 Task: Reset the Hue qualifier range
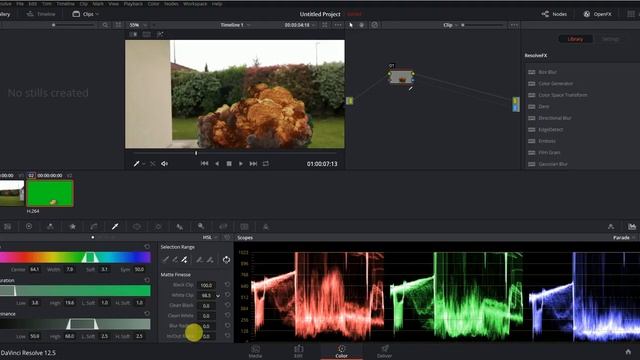click(x=147, y=247)
